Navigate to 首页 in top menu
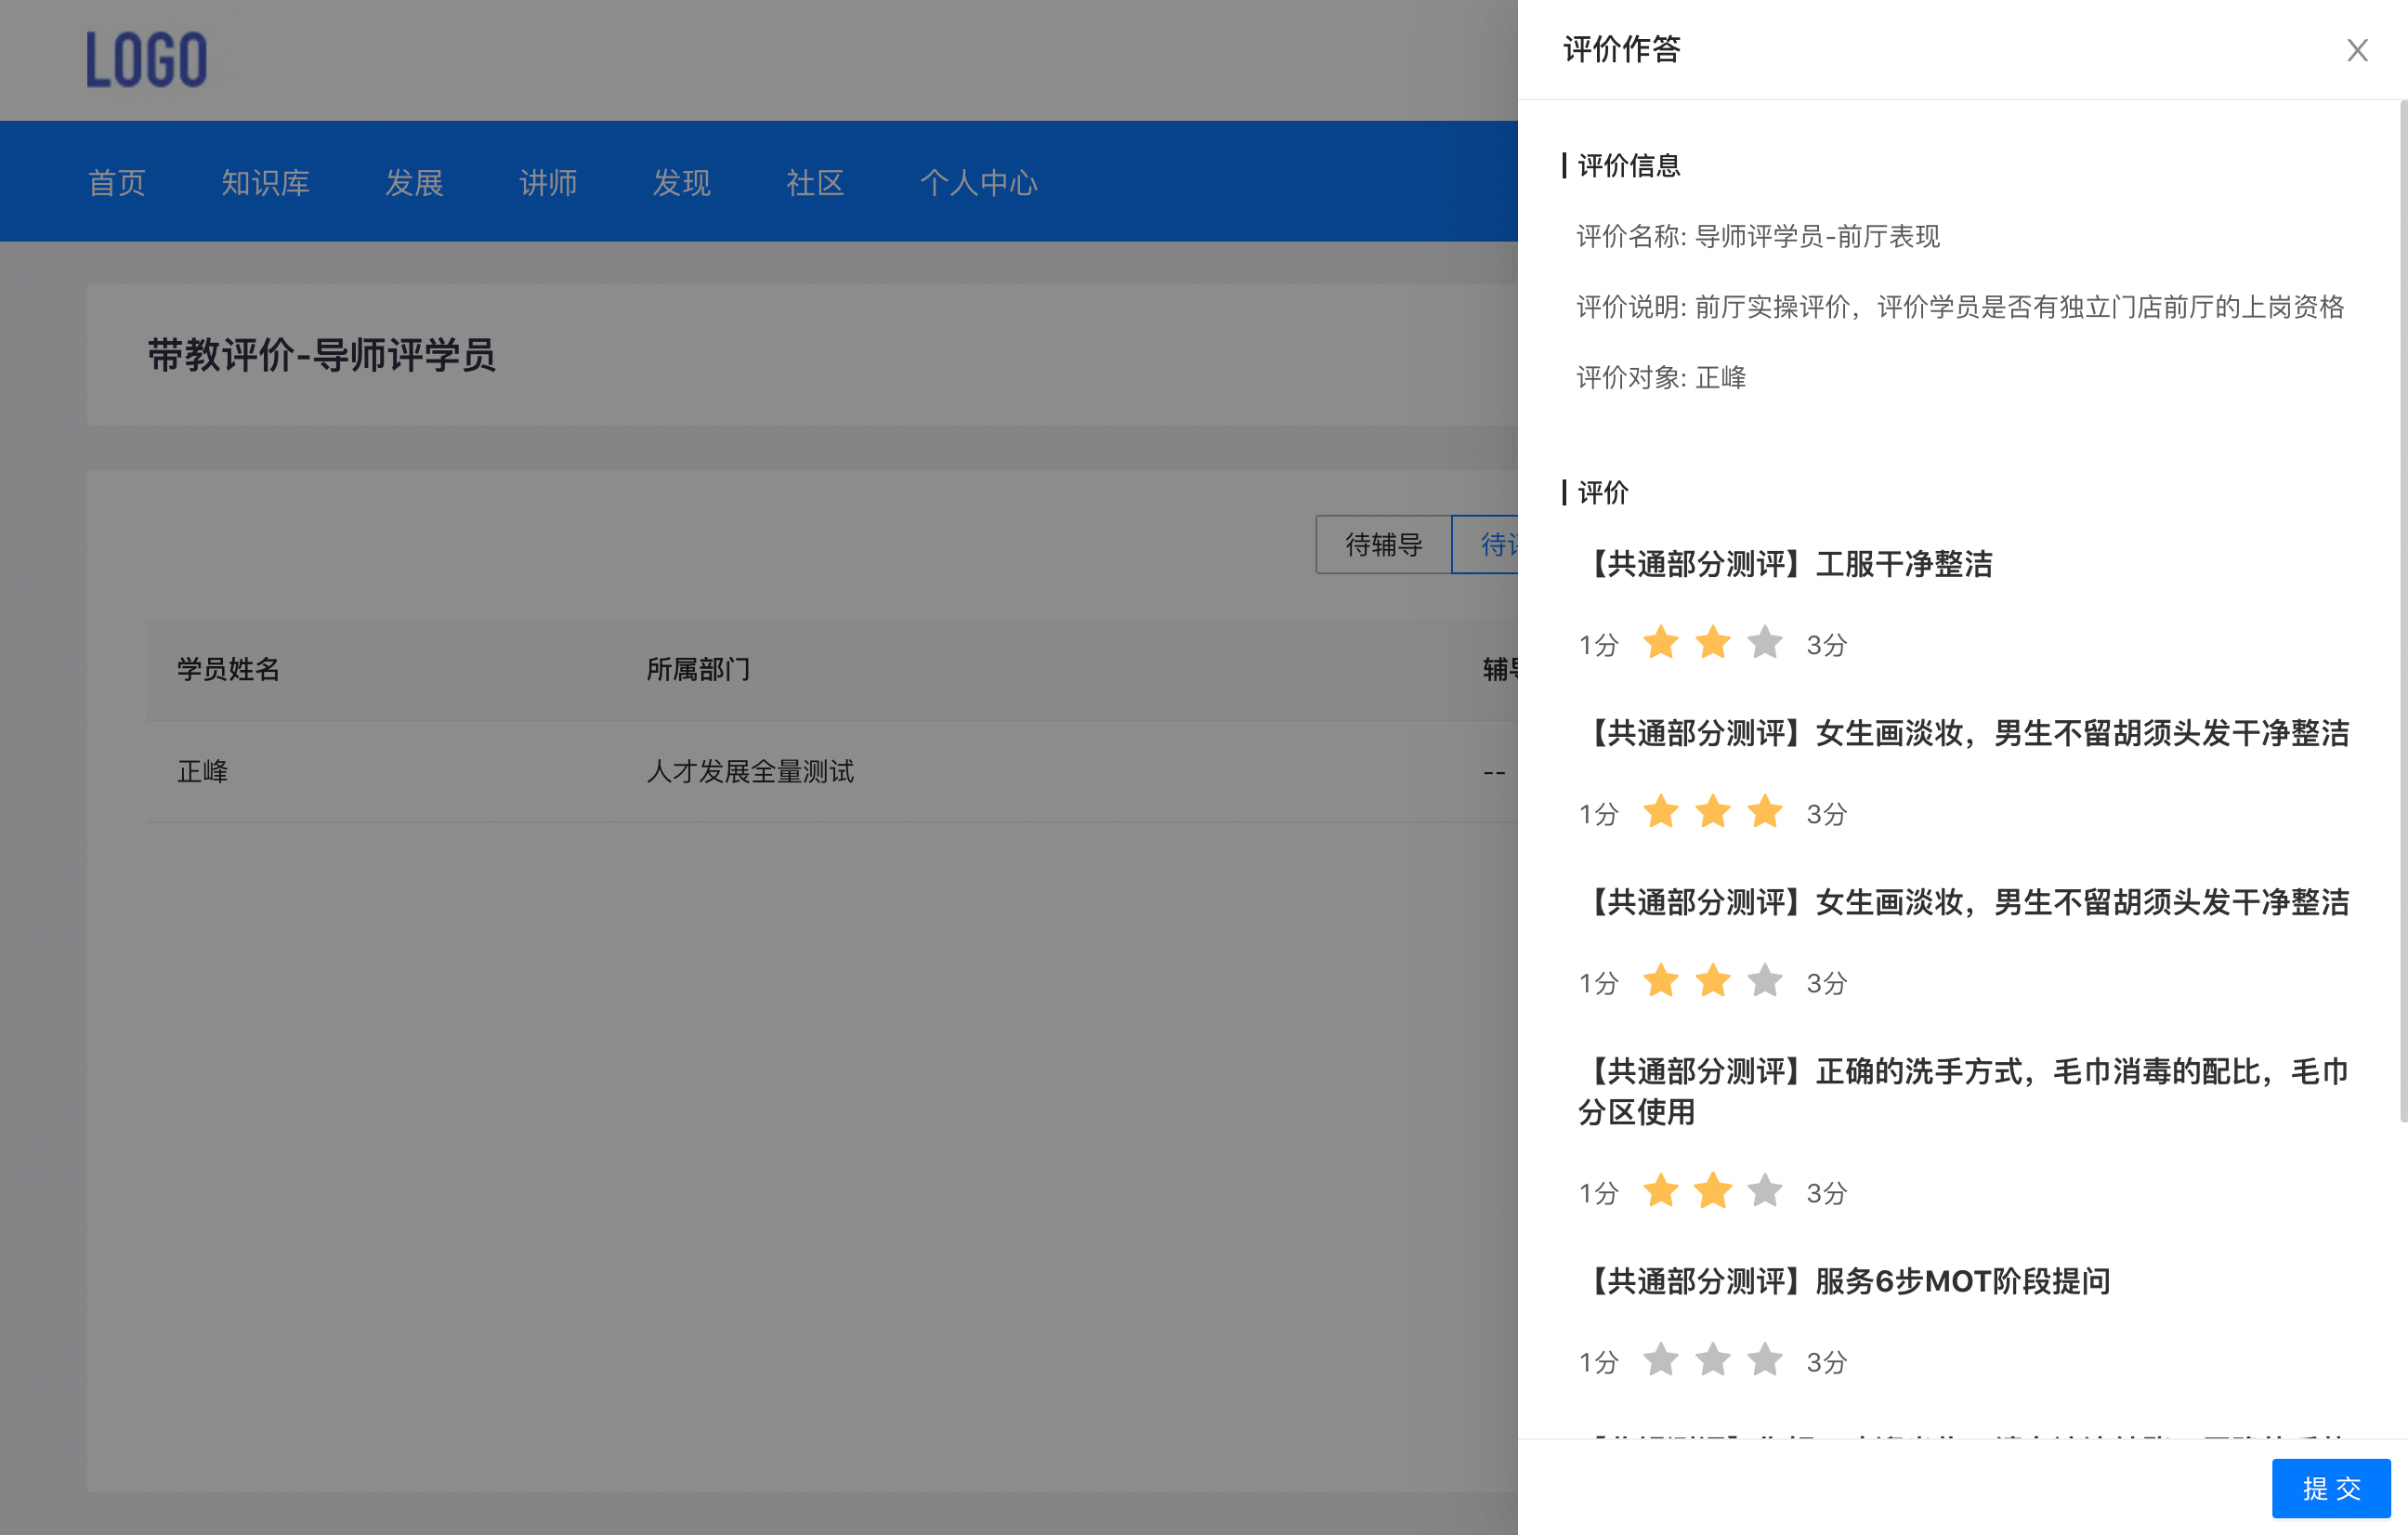Screen dimensions: 2408x1535 (117, 182)
